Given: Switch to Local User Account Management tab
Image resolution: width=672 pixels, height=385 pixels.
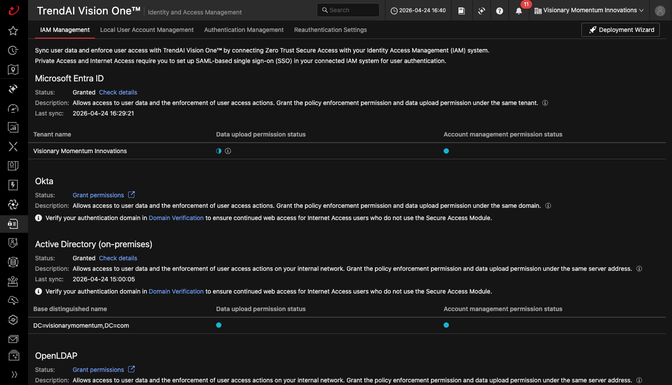Looking at the screenshot, I should [x=147, y=30].
